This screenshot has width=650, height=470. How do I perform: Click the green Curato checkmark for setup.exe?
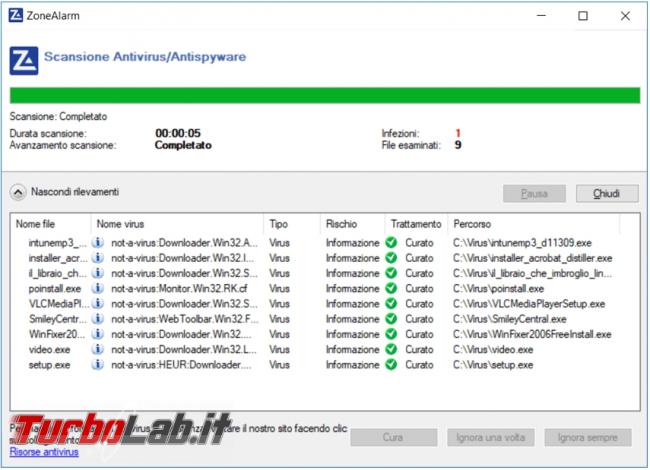point(391,365)
